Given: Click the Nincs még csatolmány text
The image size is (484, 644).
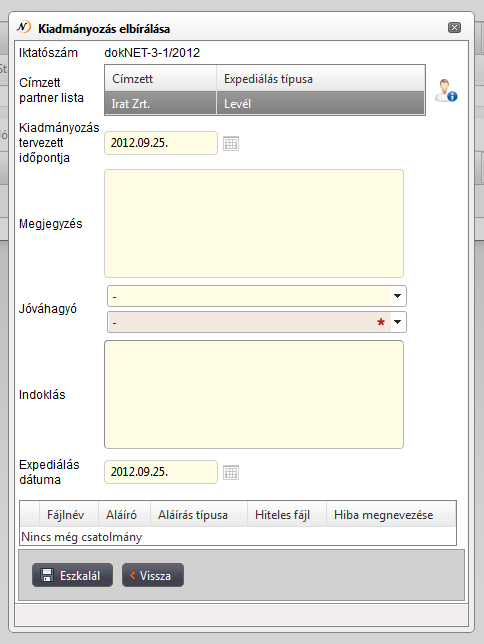Looking at the screenshot, I should point(81,537).
